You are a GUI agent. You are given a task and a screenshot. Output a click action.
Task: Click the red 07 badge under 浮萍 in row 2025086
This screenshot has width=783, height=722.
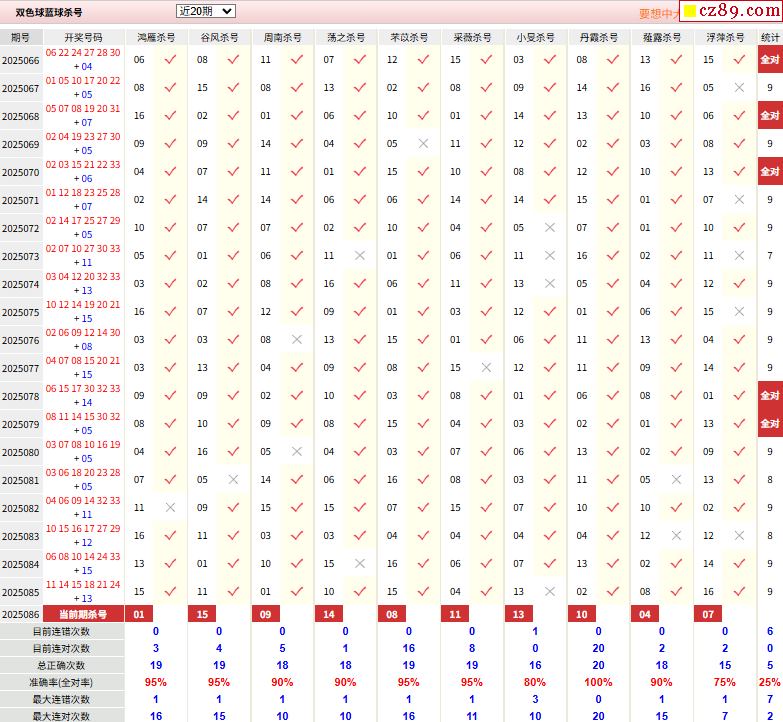tap(708, 614)
